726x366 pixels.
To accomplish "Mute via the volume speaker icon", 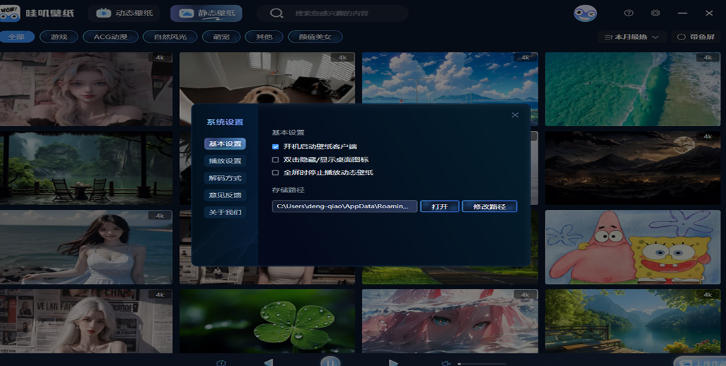I will click(446, 363).
